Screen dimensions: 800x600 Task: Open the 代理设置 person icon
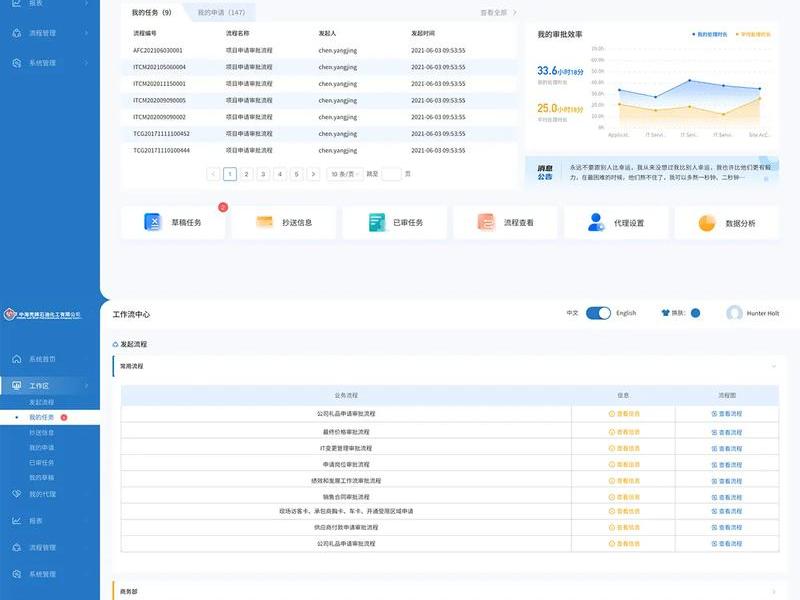coord(595,222)
